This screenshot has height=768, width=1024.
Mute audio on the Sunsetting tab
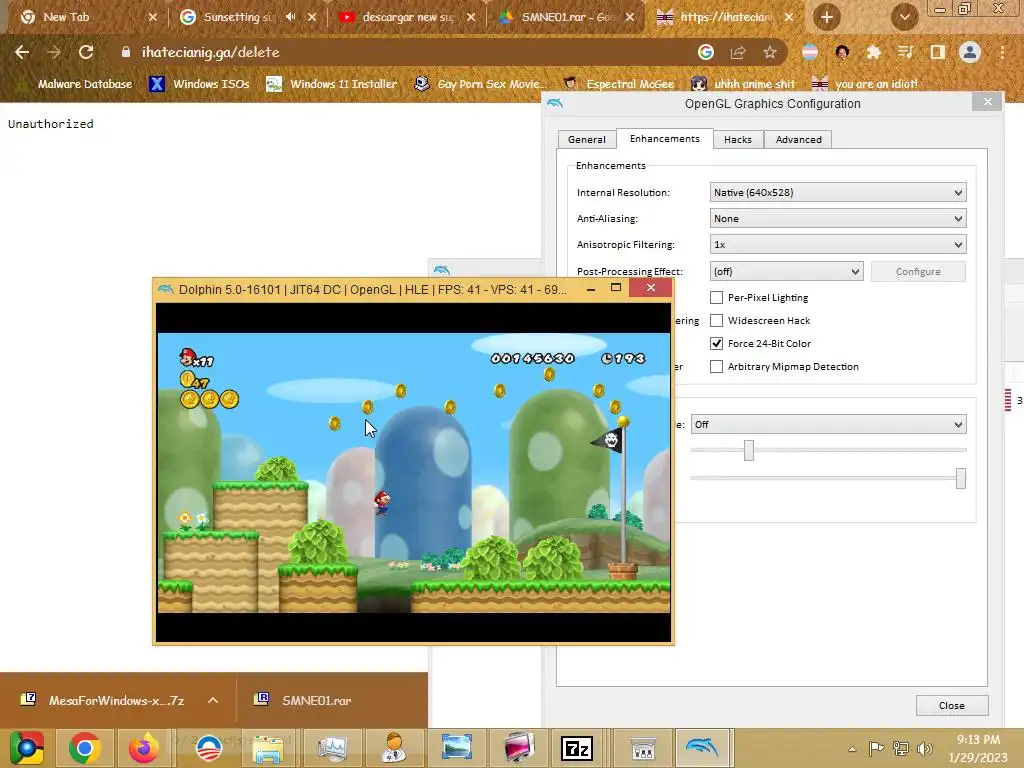point(291,17)
